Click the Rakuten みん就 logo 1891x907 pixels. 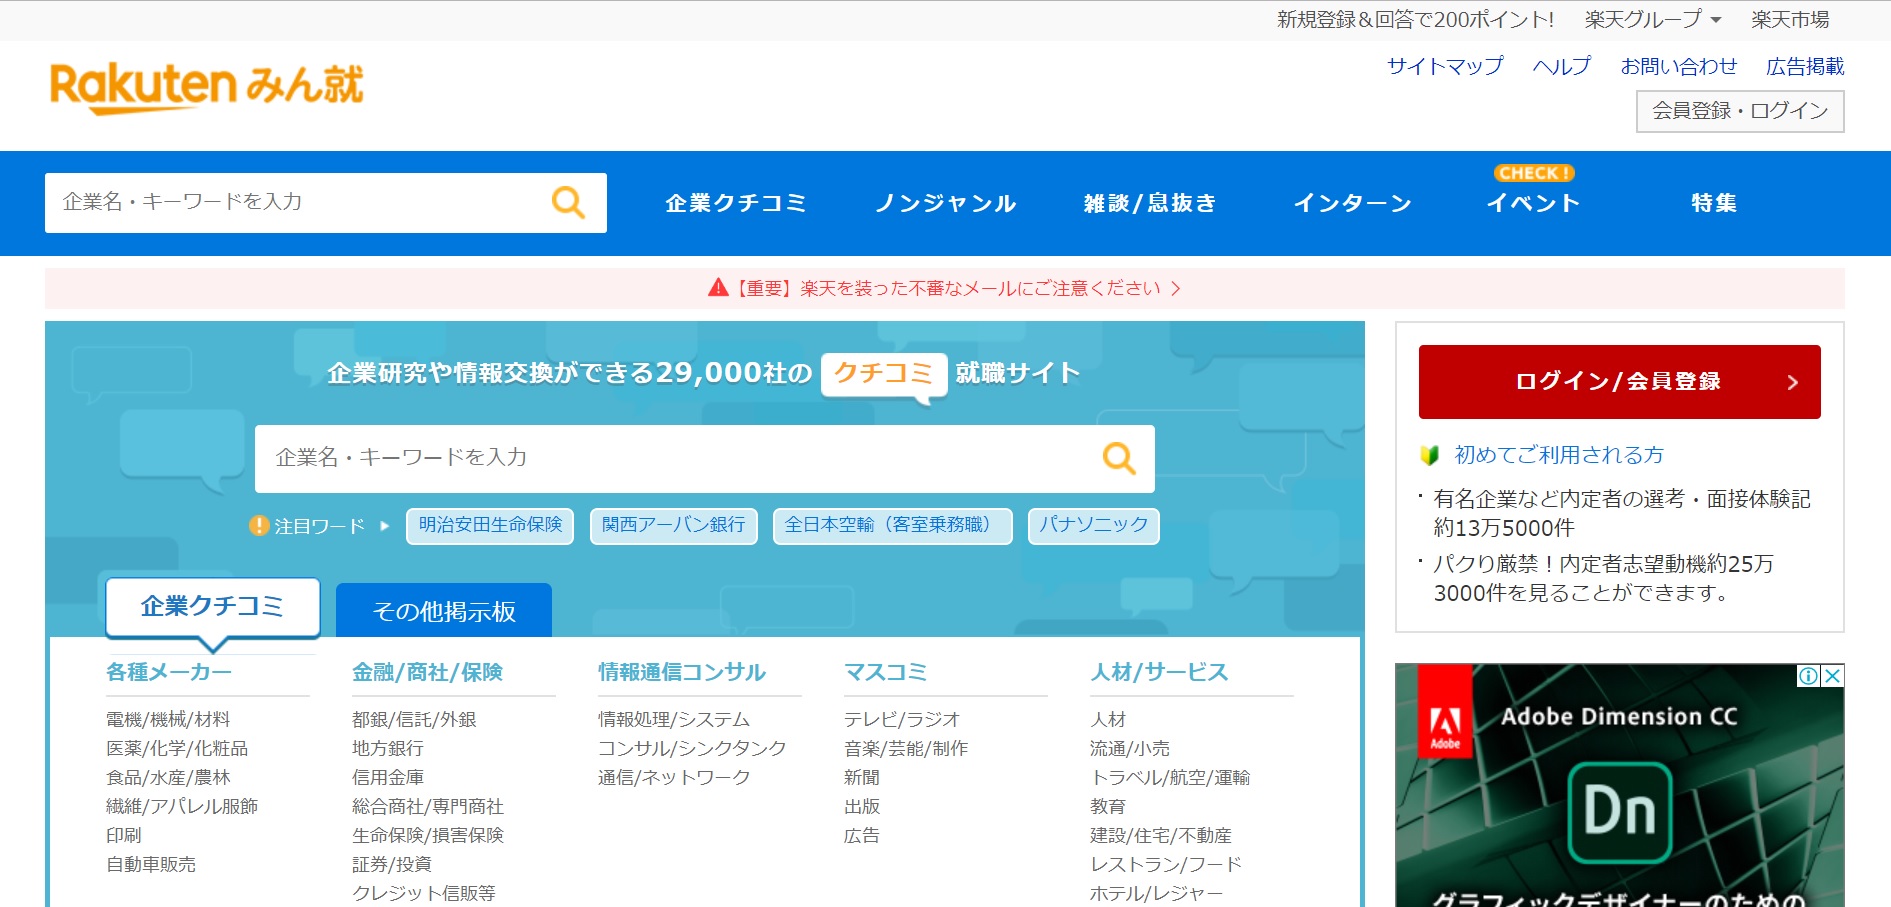coord(206,87)
